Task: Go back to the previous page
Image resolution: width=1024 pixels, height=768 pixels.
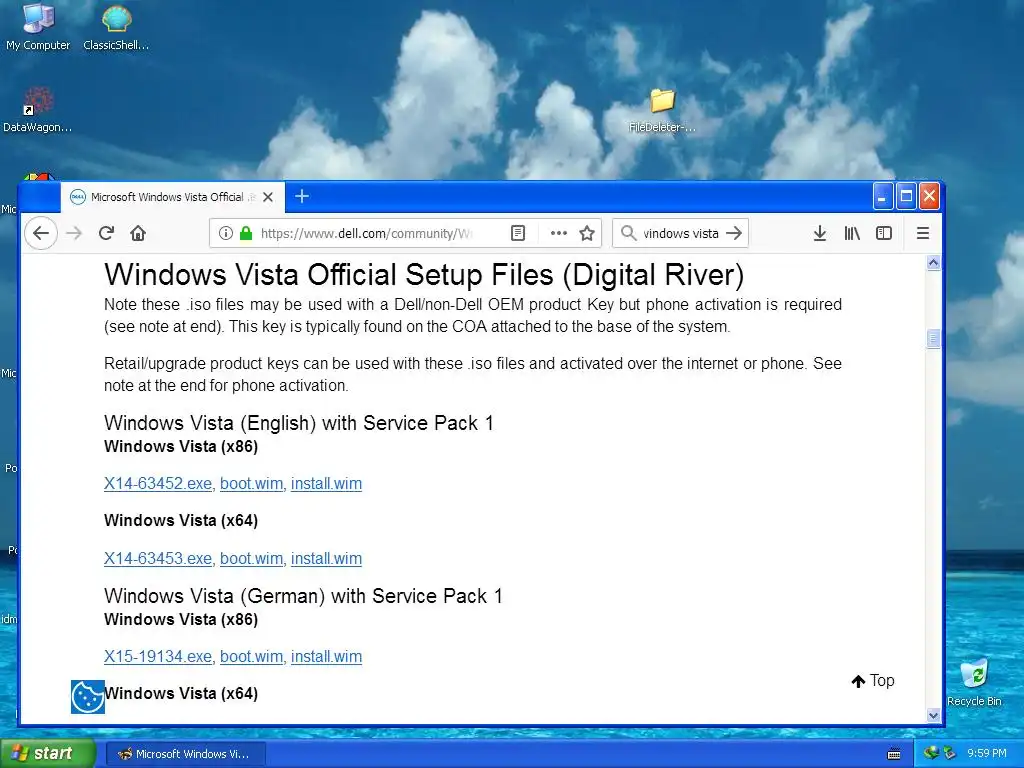Action: pyautogui.click(x=40, y=233)
